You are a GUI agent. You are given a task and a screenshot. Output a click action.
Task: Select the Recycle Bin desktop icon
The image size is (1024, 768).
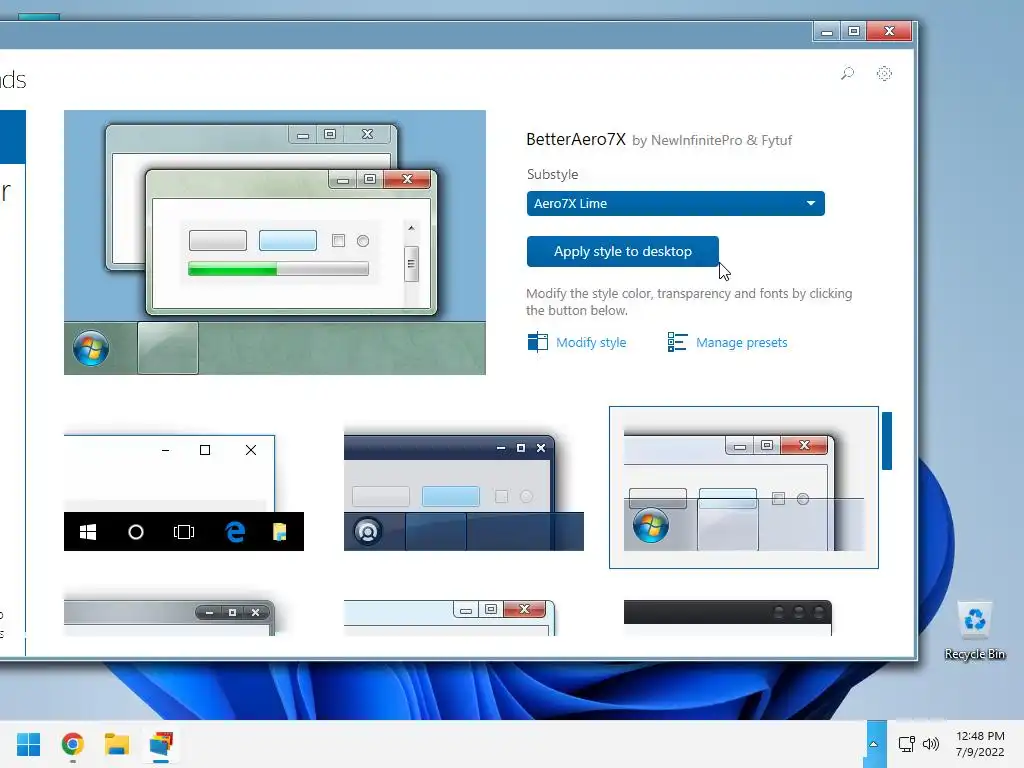coord(975,630)
